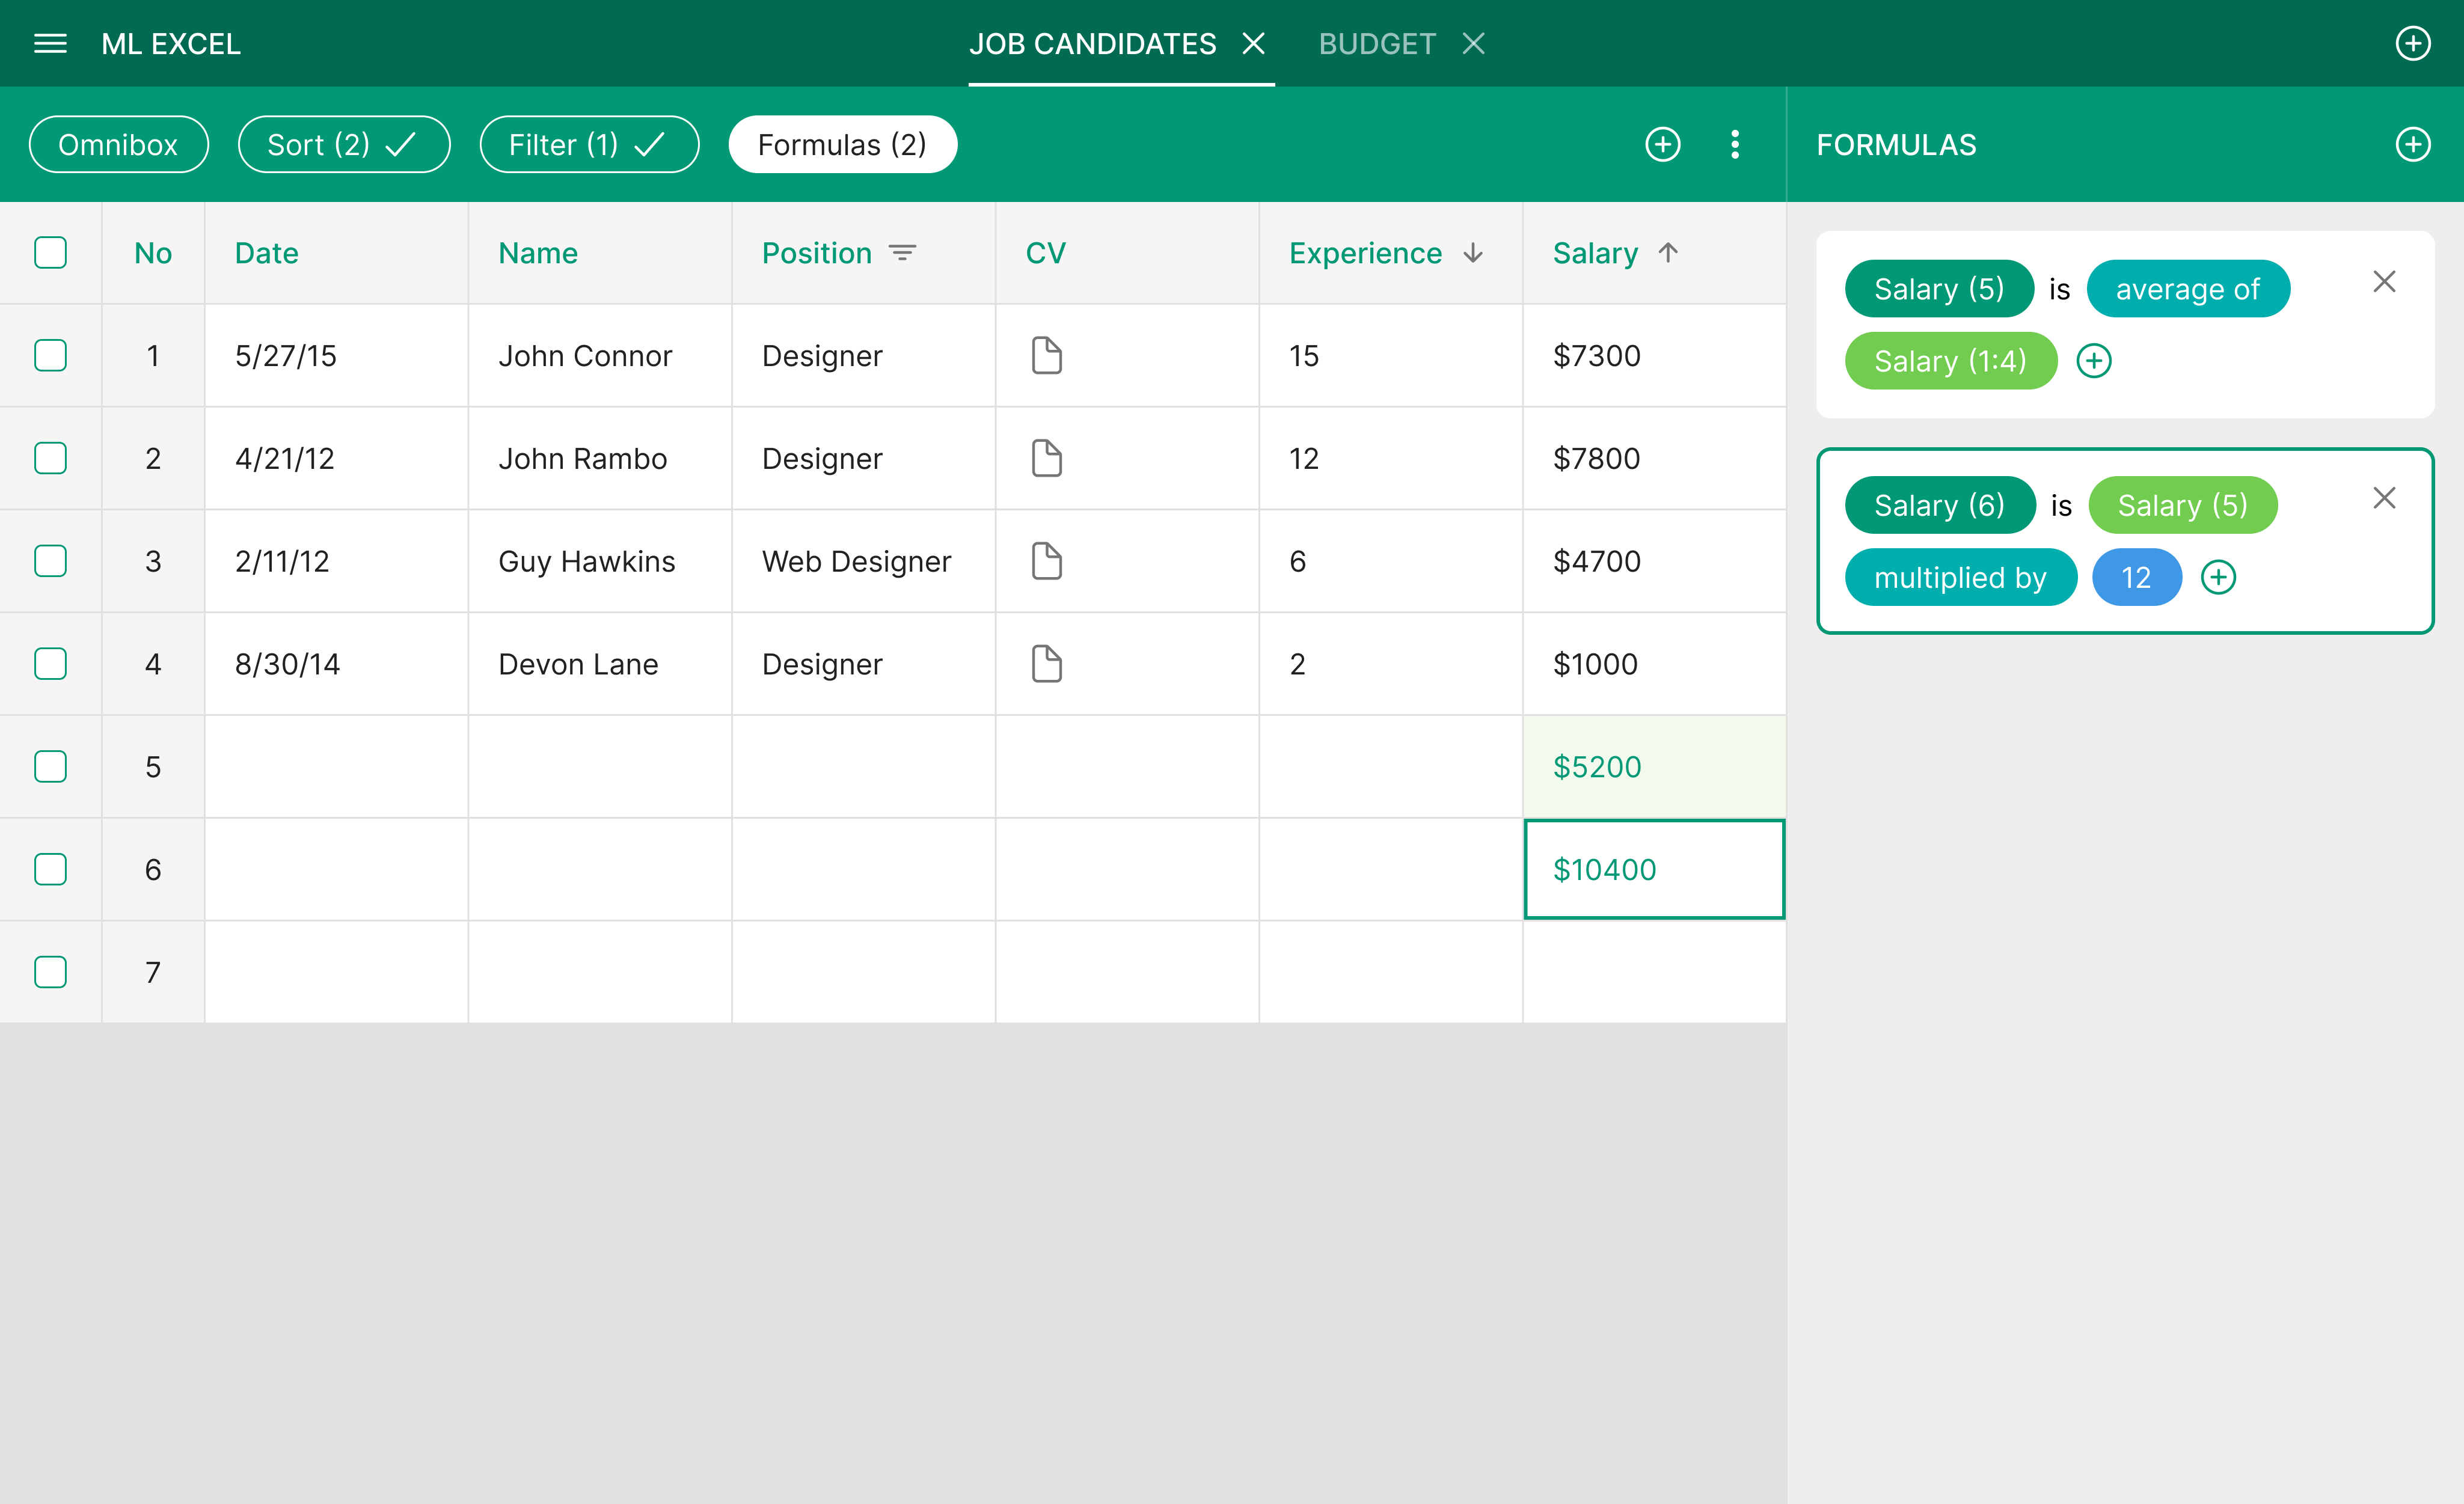The height and width of the screenshot is (1504, 2464).
Task: Open the Omnibox pill button
Action: pos(118,145)
